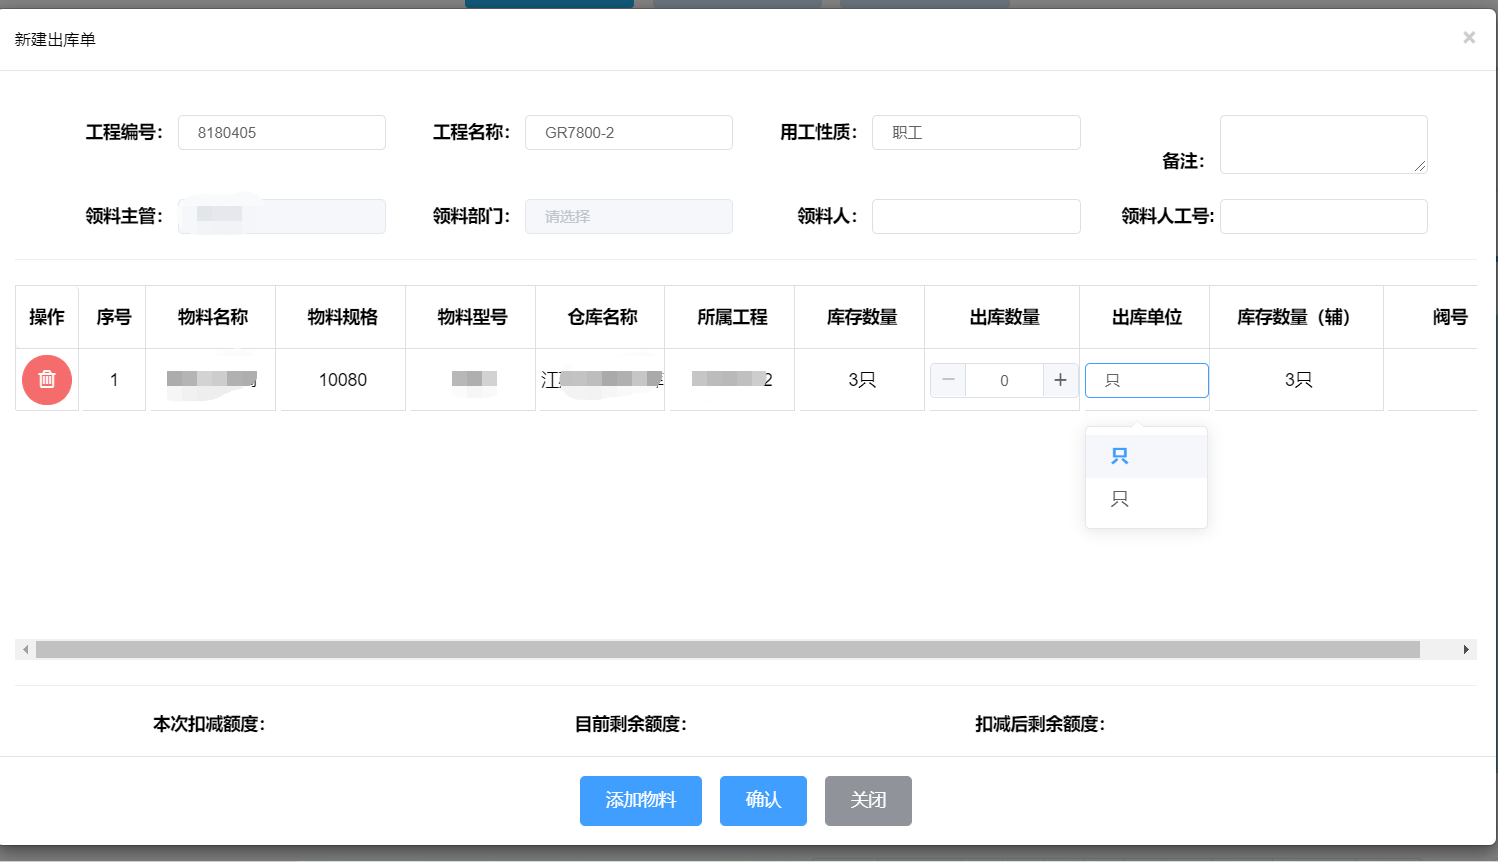Open the 领料部门 department selector
The image size is (1498, 862).
(x=628, y=216)
